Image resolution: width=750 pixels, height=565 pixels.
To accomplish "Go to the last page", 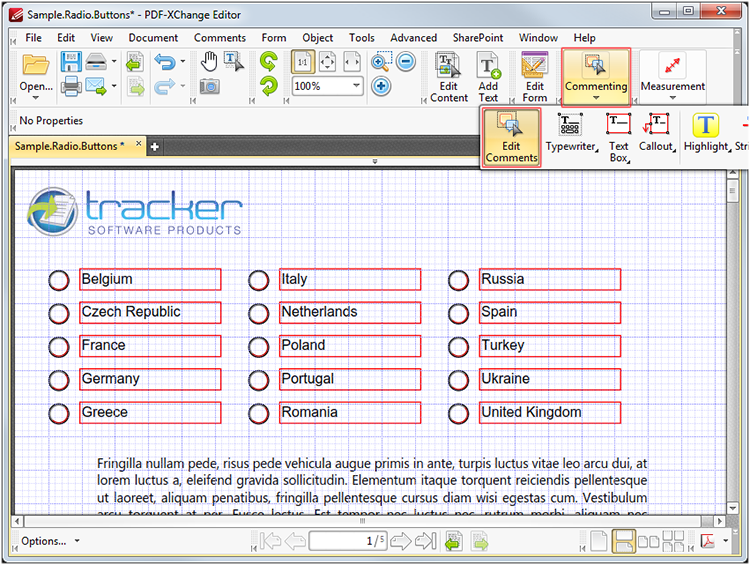I will point(425,541).
